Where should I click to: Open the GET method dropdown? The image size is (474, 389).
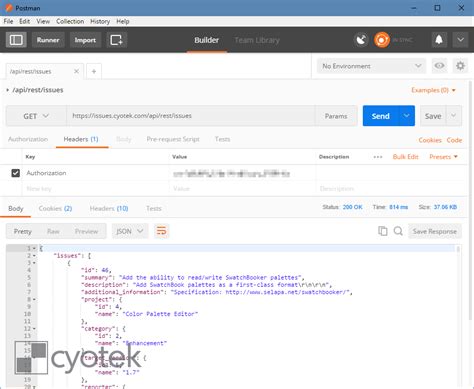pyautogui.click(x=36, y=116)
